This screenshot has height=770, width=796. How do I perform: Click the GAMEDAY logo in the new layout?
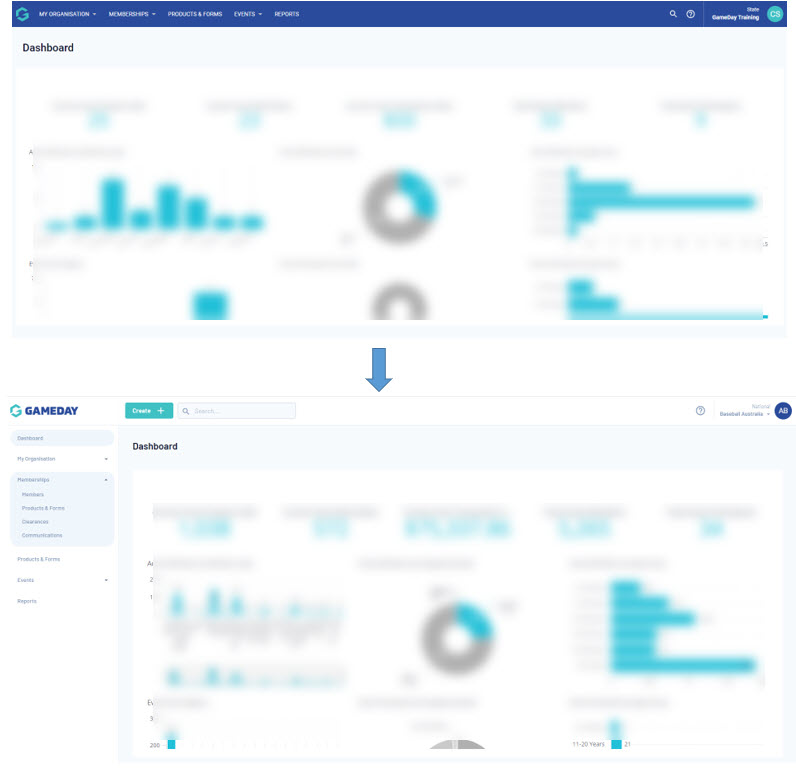tap(44, 411)
